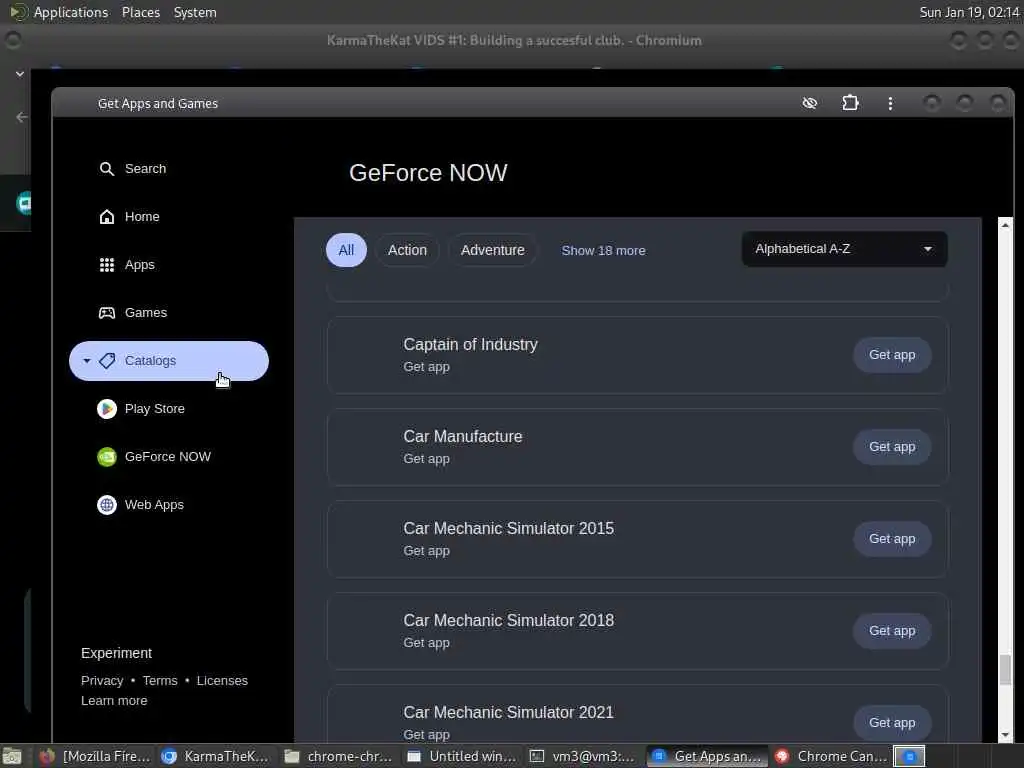Screen dimensions: 1024x768
Task: Open the Licenses link
Action: click(222, 680)
